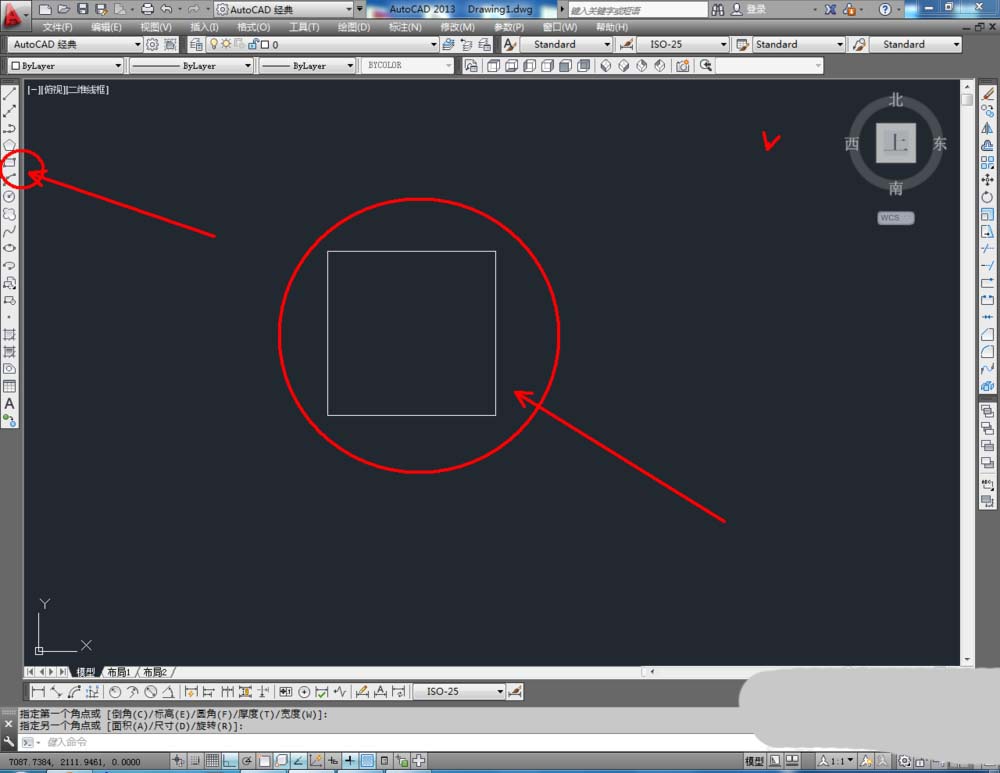Click the Text Style icon
The height and width of the screenshot is (773, 1000).
509,44
